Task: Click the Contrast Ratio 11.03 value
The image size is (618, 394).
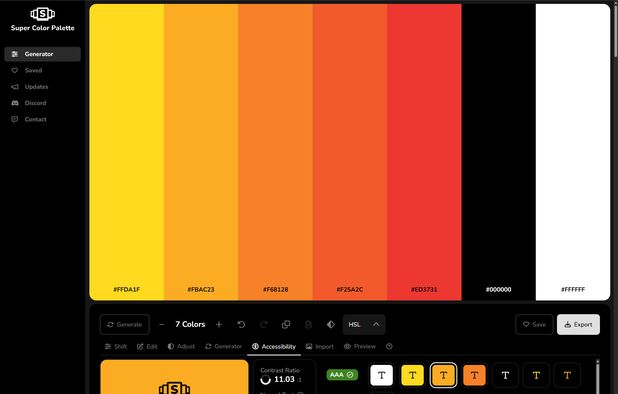Action: (284, 379)
